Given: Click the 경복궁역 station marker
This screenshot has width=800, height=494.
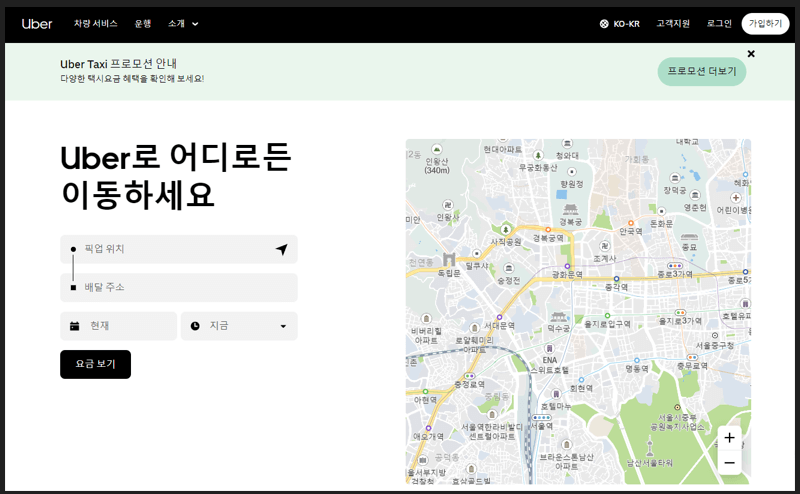Looking at the screenshot, I should pos(548,230).
